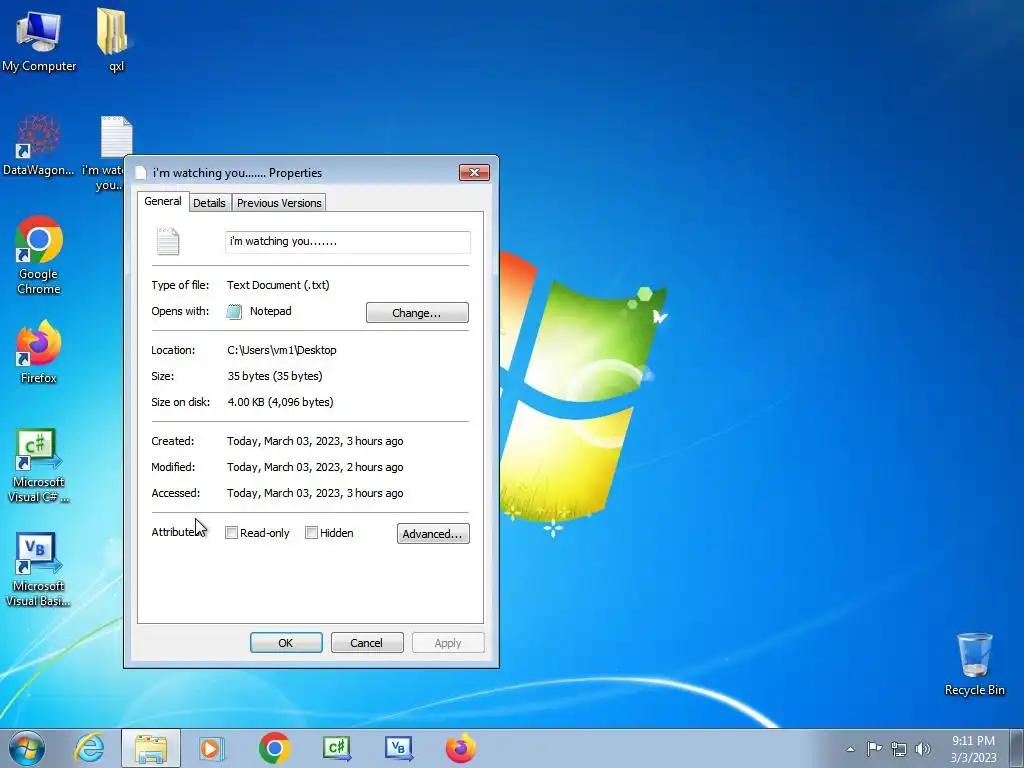Screen dimensions: 1024x768
Task: Select Firefox desktop shortcut
Action: [39, 351]
